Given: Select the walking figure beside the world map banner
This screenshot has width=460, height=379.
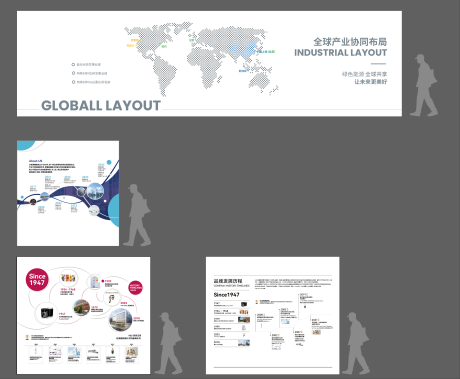Looking at the screenshot, I should (424, 85).
